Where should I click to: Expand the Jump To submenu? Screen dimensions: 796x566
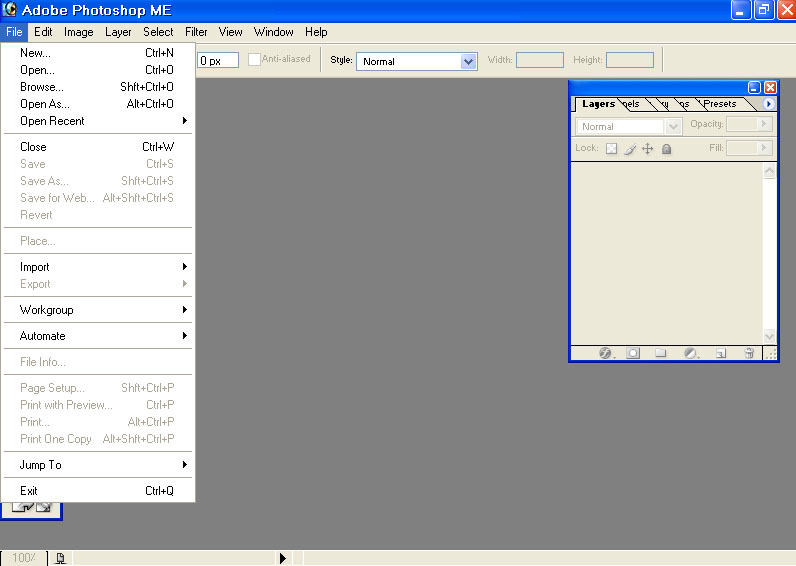click(97, 465)
